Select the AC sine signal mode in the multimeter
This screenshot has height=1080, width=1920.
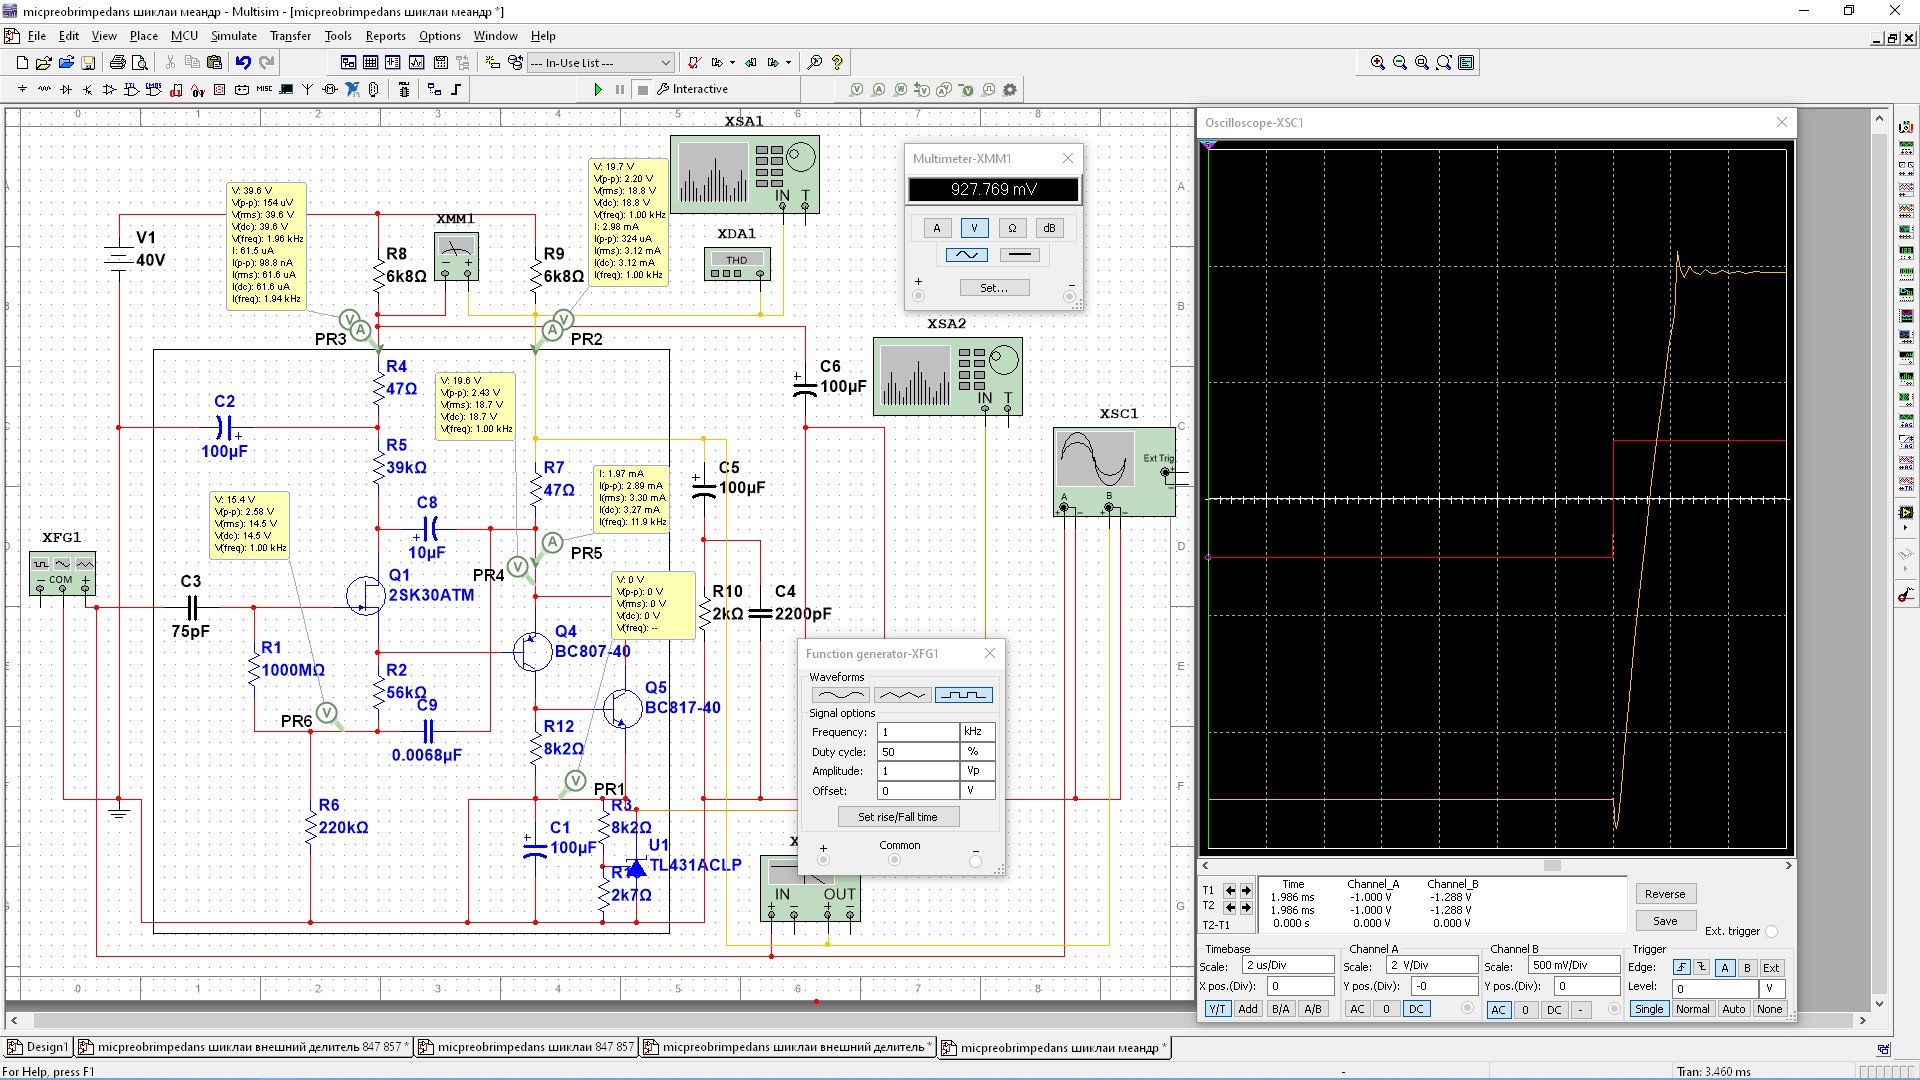click(x=966, y=255)
